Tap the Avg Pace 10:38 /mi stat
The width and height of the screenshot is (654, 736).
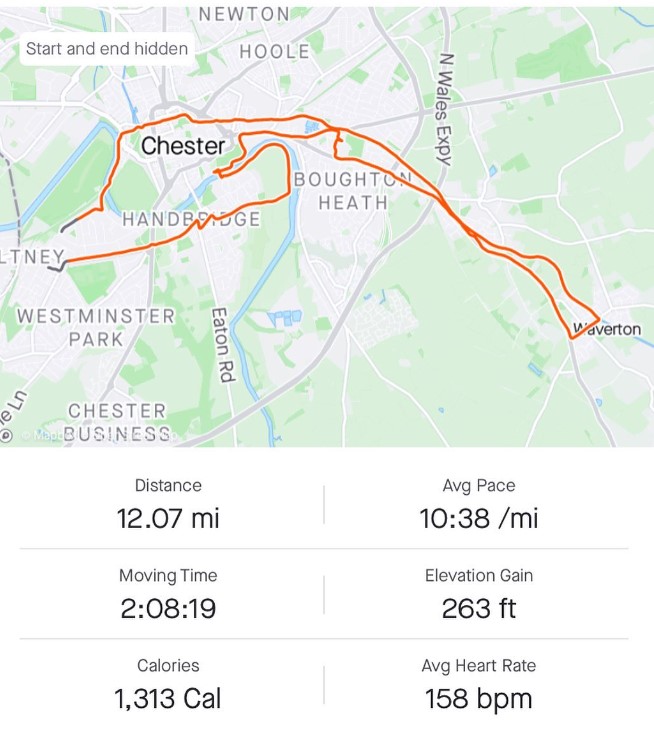pyautogui.click(x=479, y=505)
